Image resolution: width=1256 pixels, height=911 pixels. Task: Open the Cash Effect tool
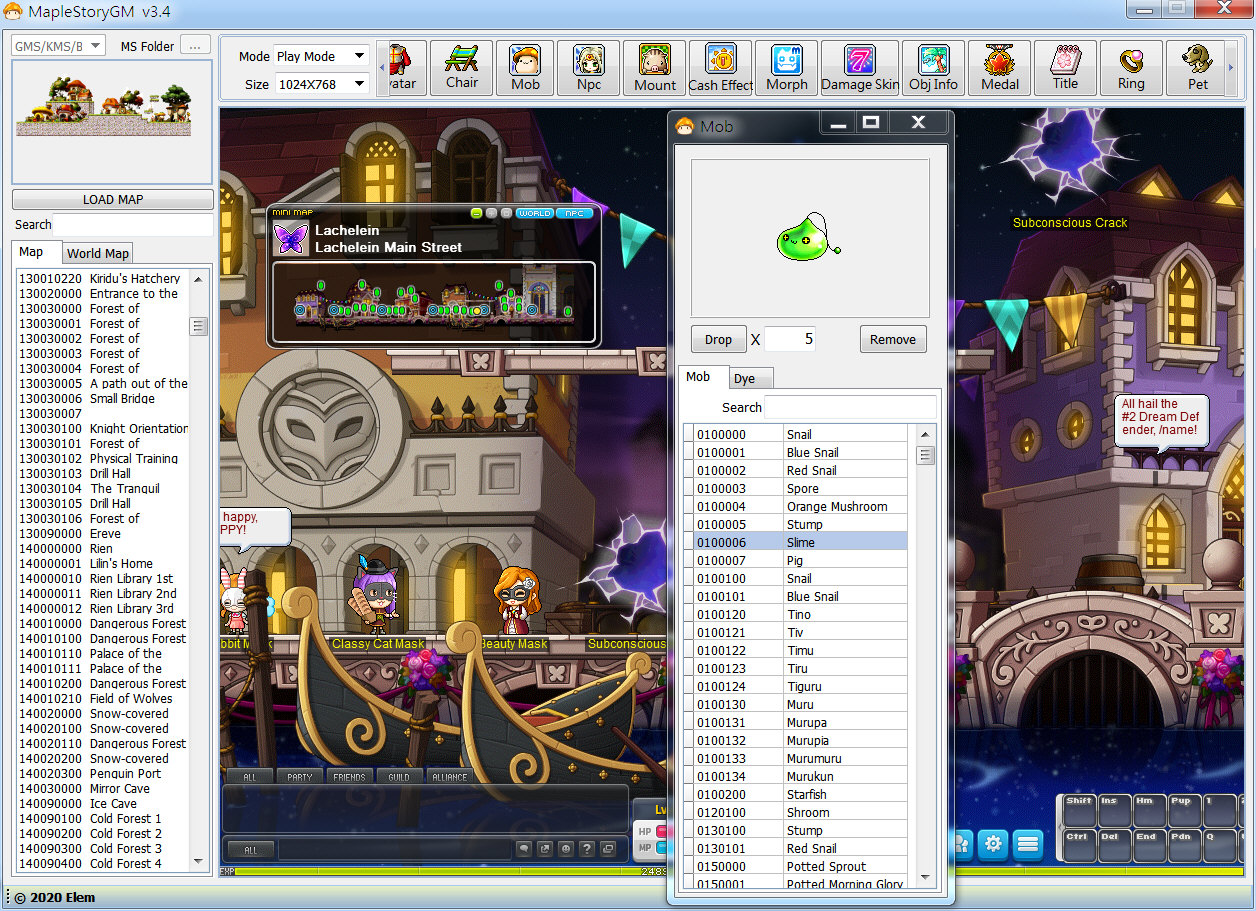coord(720,68)
